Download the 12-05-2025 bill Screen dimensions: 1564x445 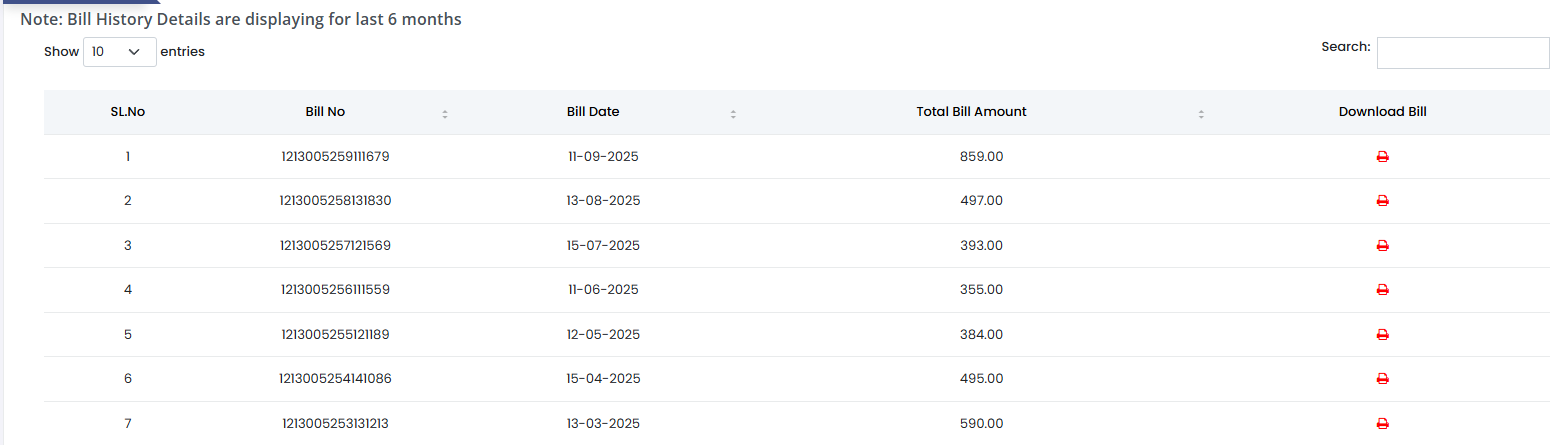[1382, 335]
